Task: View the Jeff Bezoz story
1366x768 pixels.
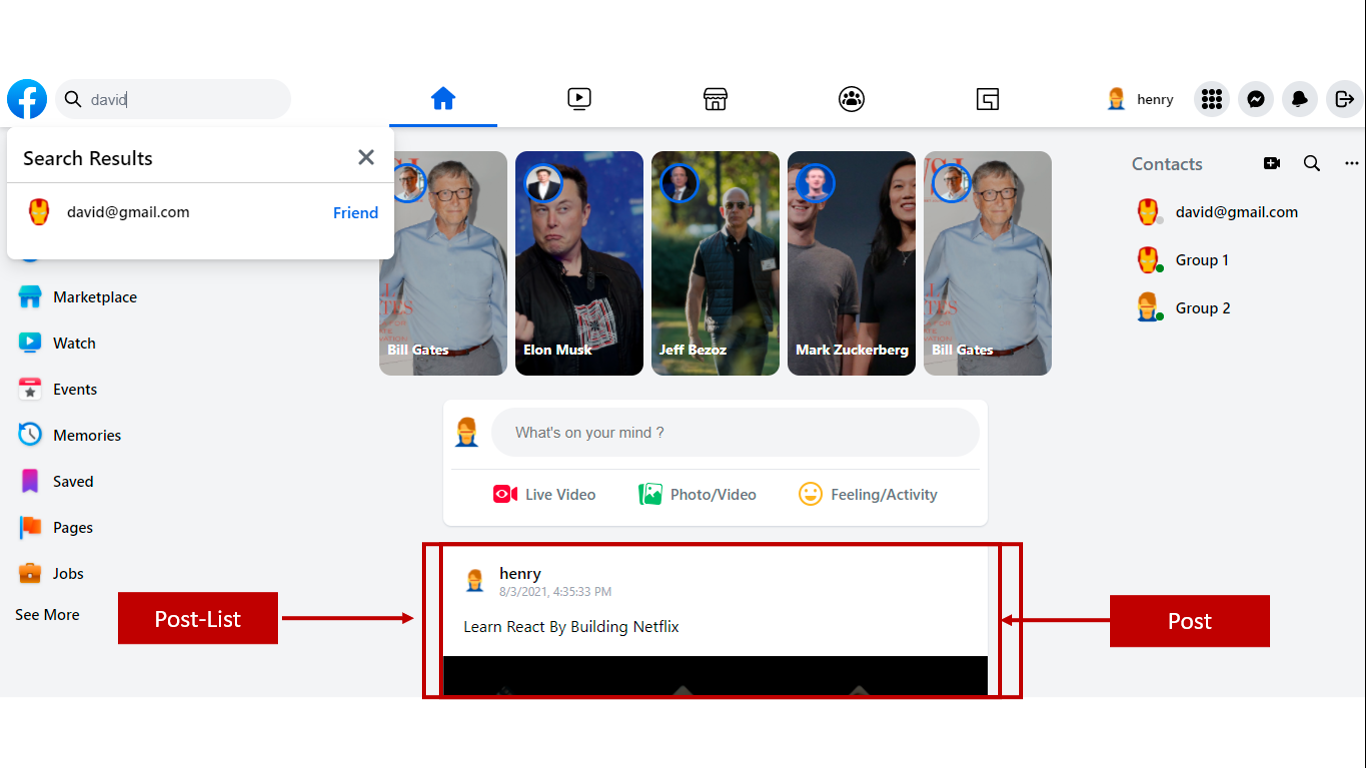Action: point(715,263)
